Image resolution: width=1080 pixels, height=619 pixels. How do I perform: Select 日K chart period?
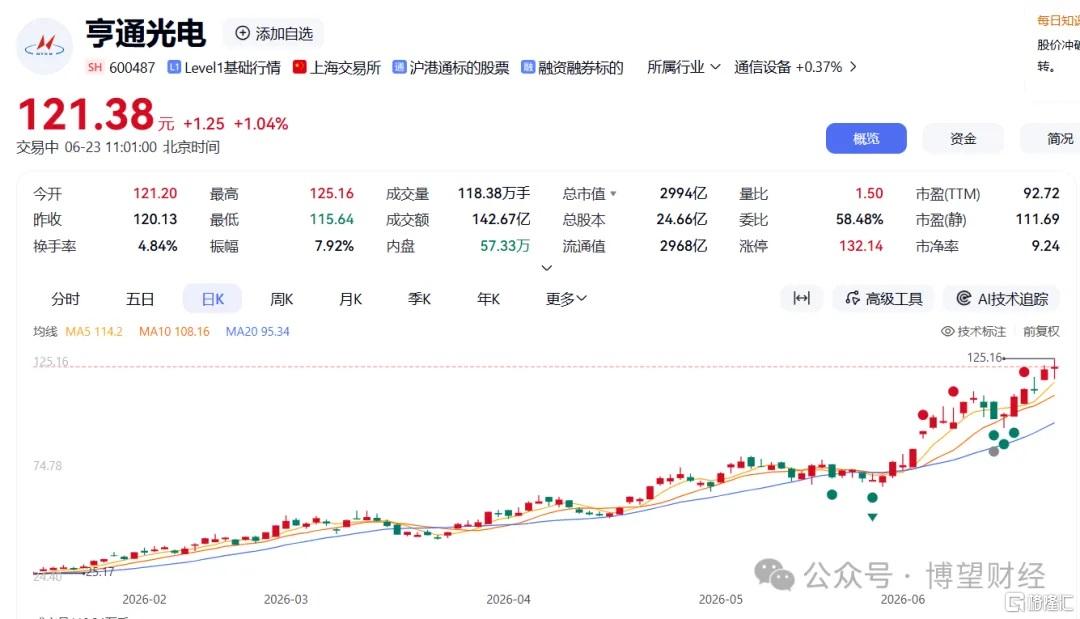[x=212, y=299]
